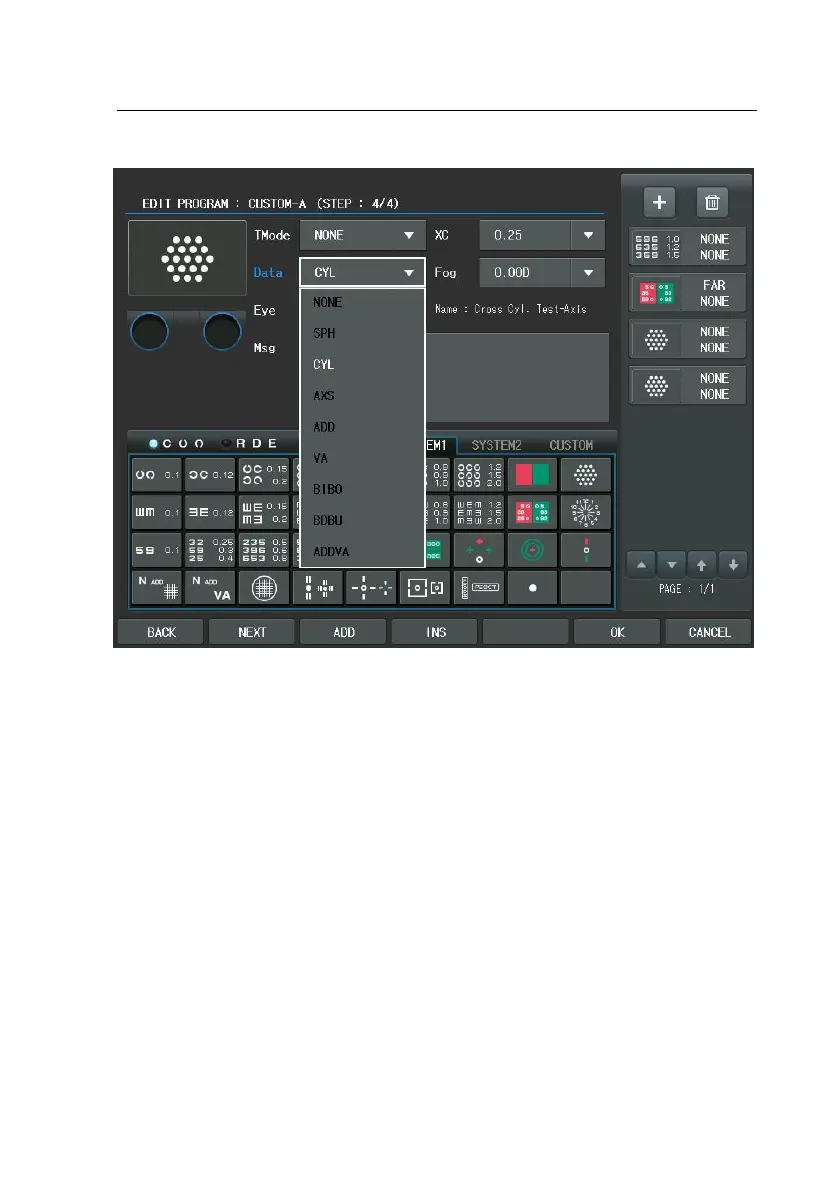Click the BACK button
Screen dimensions: 839x1191
tap(161, 632)
